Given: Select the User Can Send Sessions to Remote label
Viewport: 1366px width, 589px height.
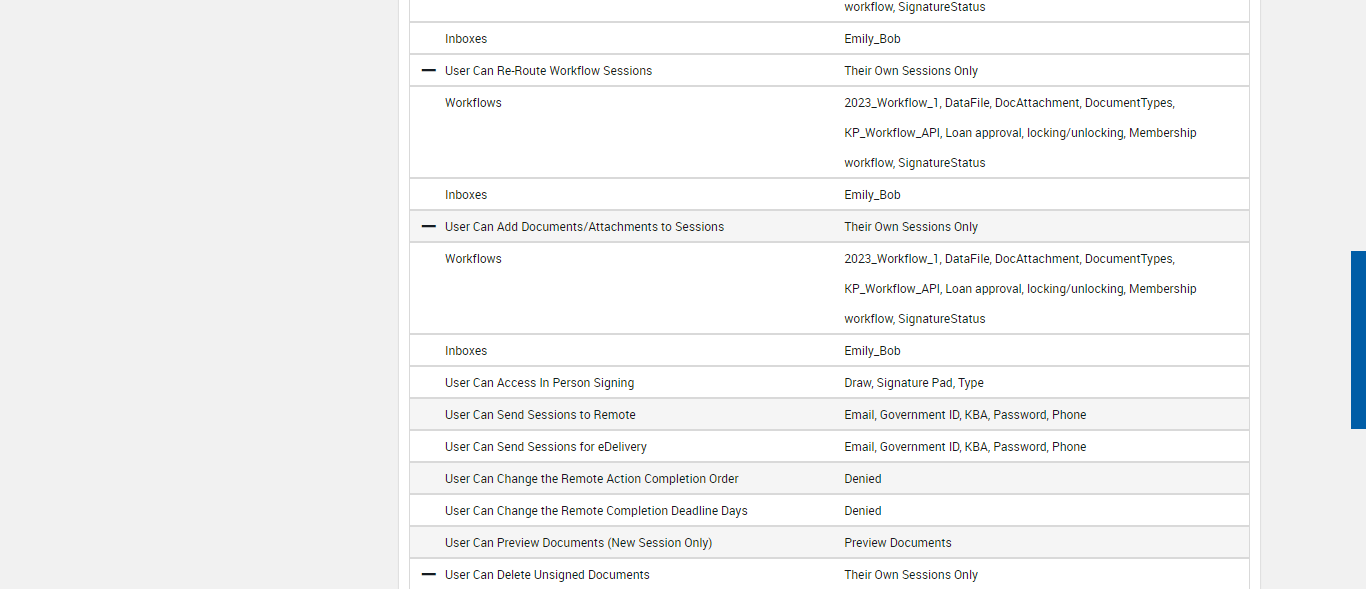Looking at the screenshot, I should click(x=540, y=415).
